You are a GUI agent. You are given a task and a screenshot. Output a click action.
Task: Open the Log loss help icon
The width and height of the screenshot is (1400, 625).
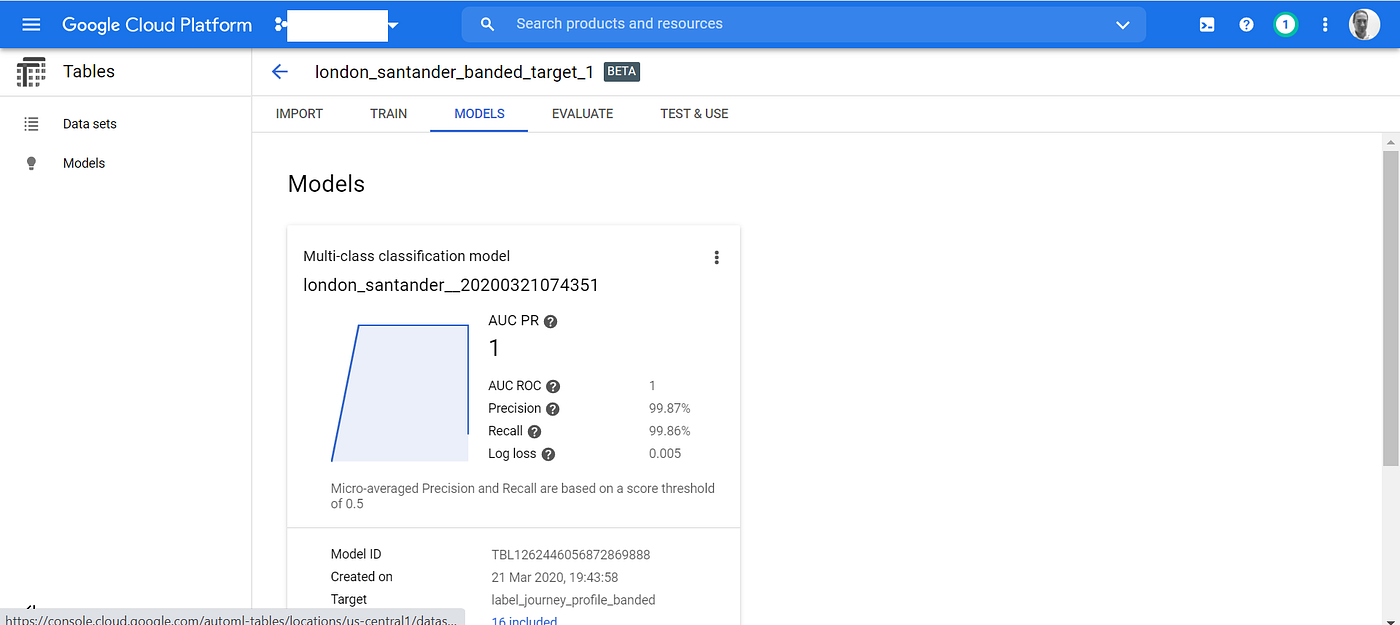549,453
